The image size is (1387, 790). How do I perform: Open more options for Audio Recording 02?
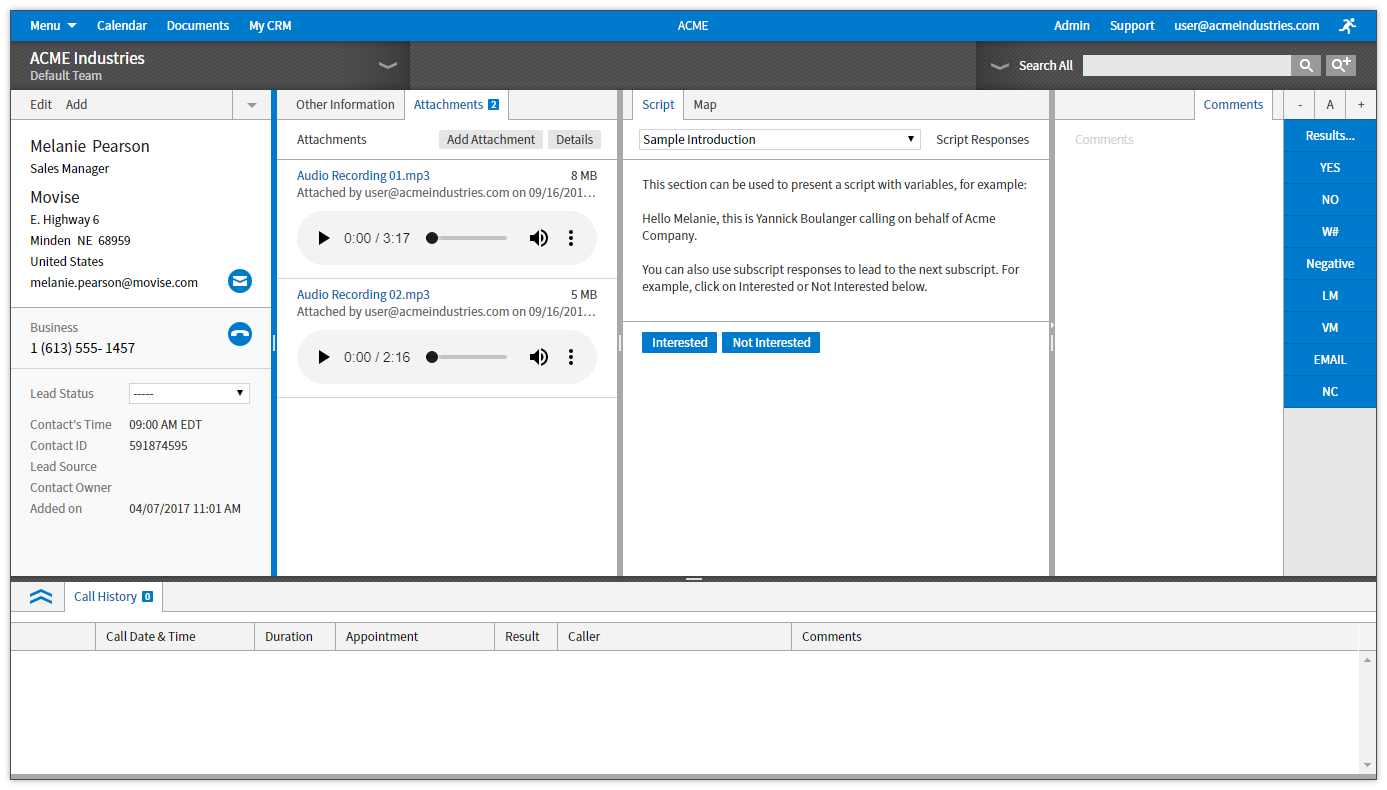[571, 357]
